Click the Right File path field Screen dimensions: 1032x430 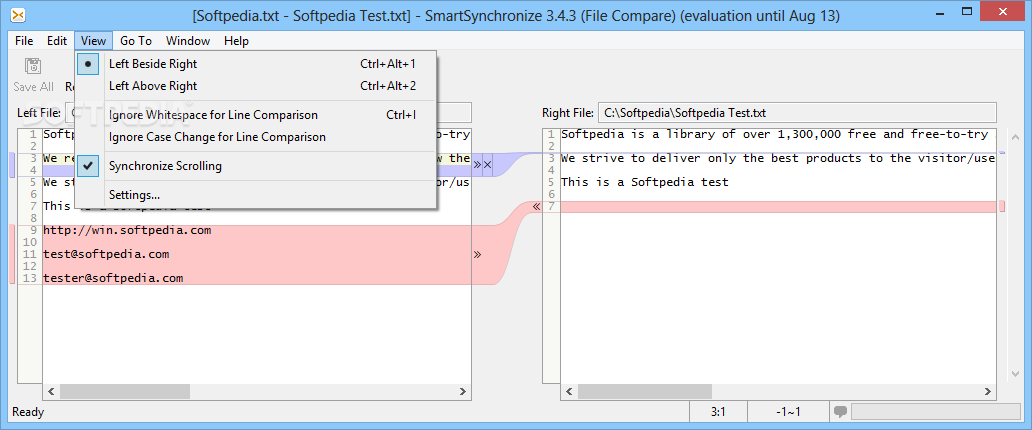click(797, 113)
